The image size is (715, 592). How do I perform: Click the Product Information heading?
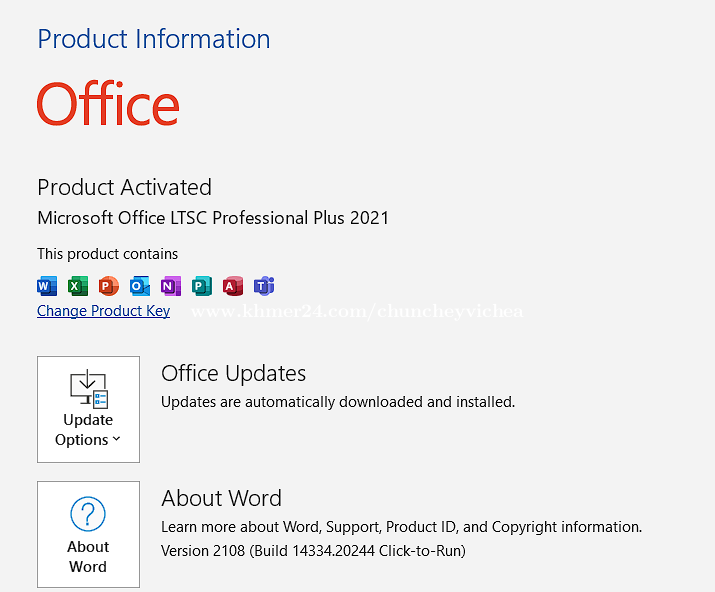[x=153, y=39]
